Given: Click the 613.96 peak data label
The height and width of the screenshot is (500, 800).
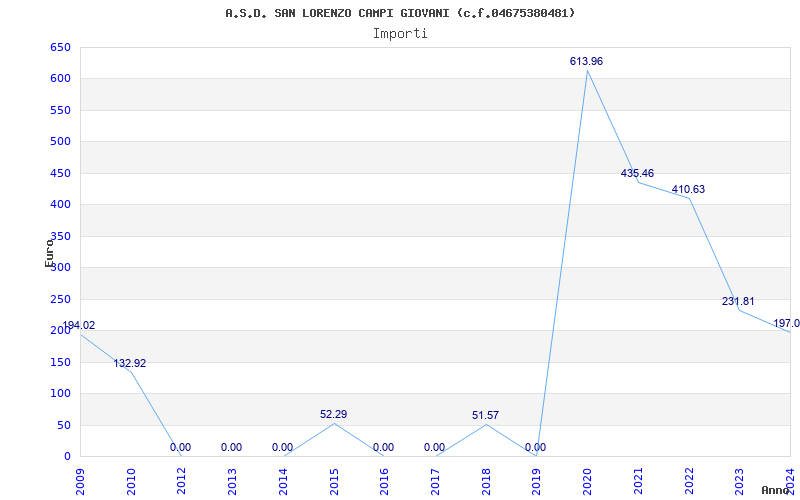Looking at the screenshot, I should pos(586,61).
